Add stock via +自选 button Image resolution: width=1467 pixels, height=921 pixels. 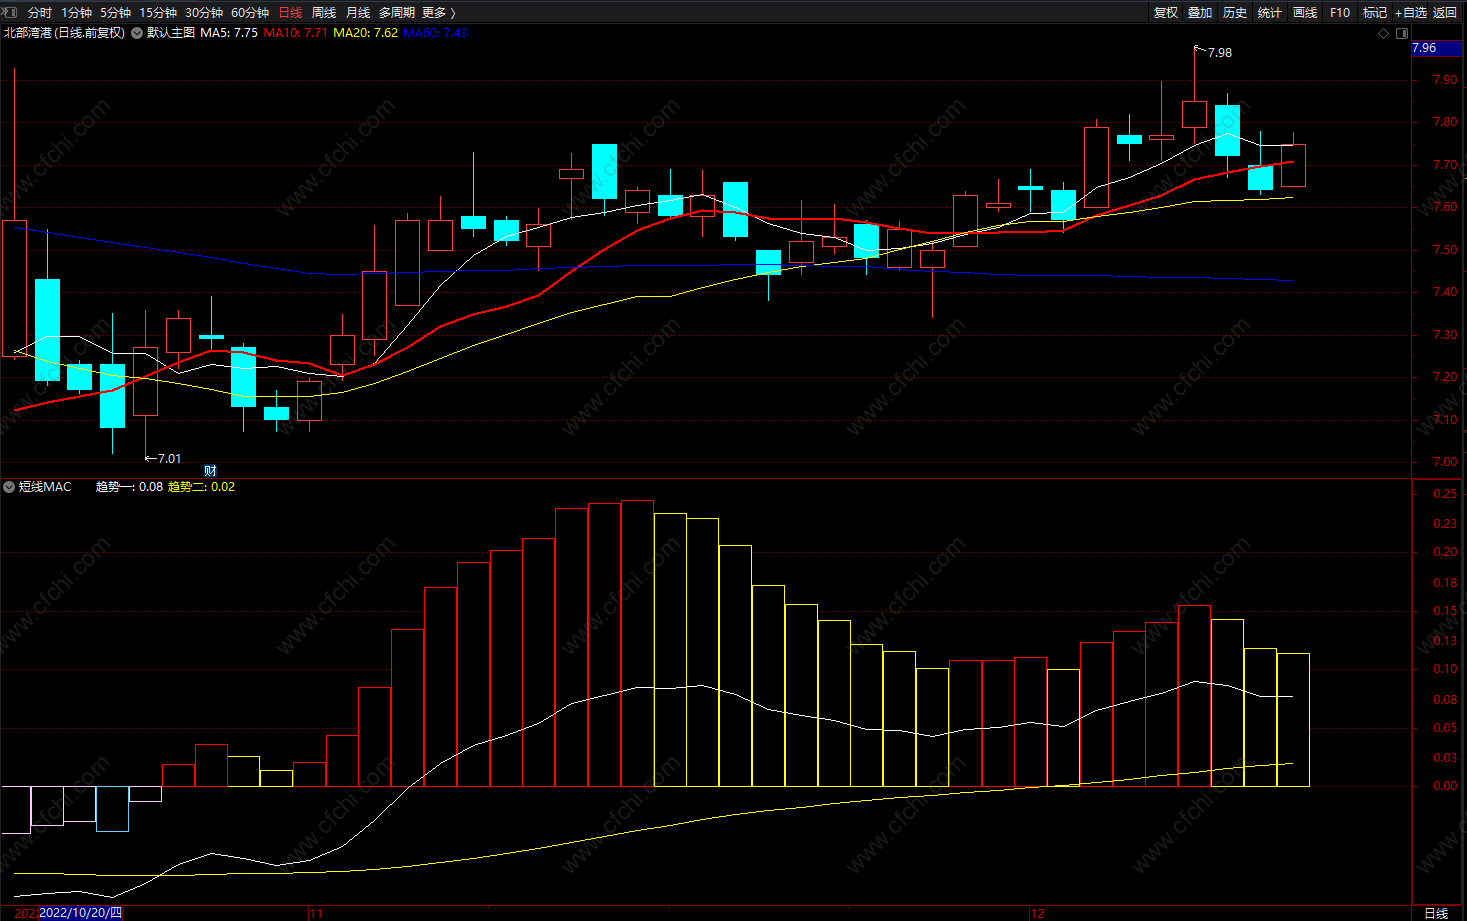tap(1411, 13)
